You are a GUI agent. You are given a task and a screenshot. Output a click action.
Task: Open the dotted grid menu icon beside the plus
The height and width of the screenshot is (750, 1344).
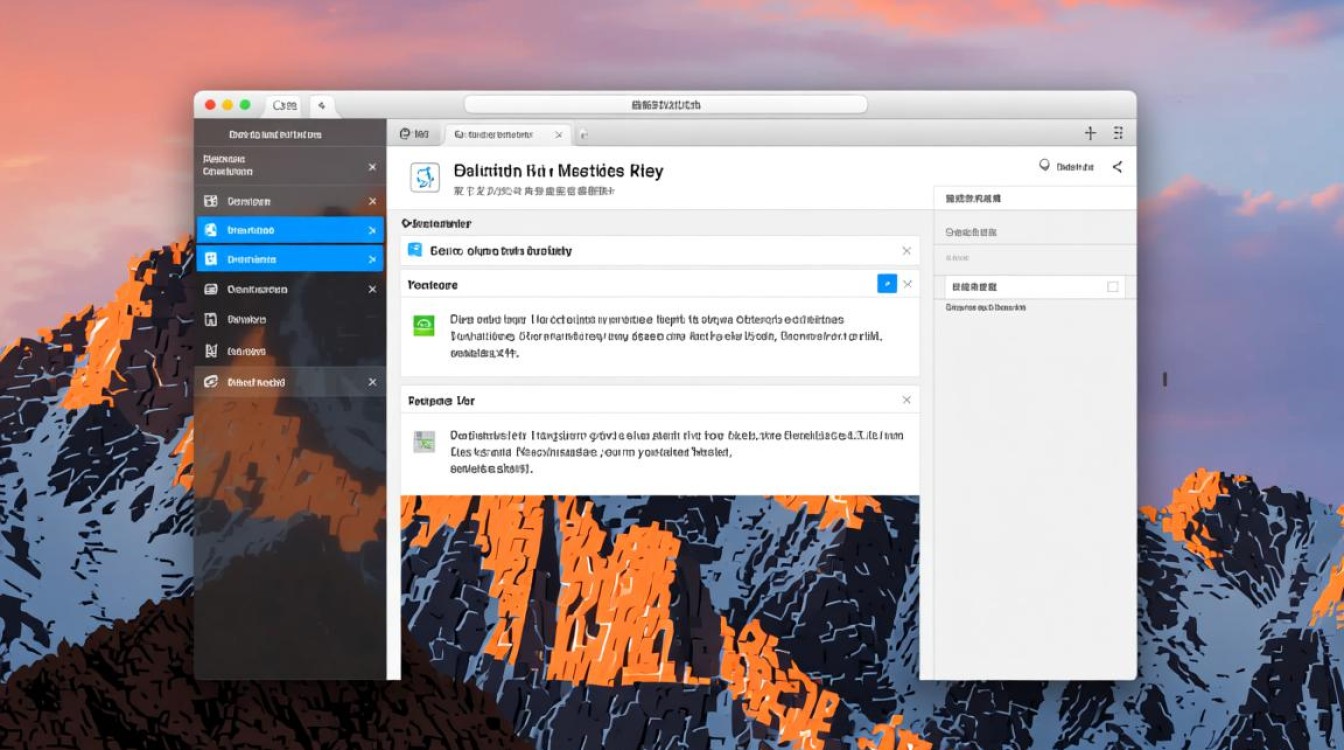1118,133
